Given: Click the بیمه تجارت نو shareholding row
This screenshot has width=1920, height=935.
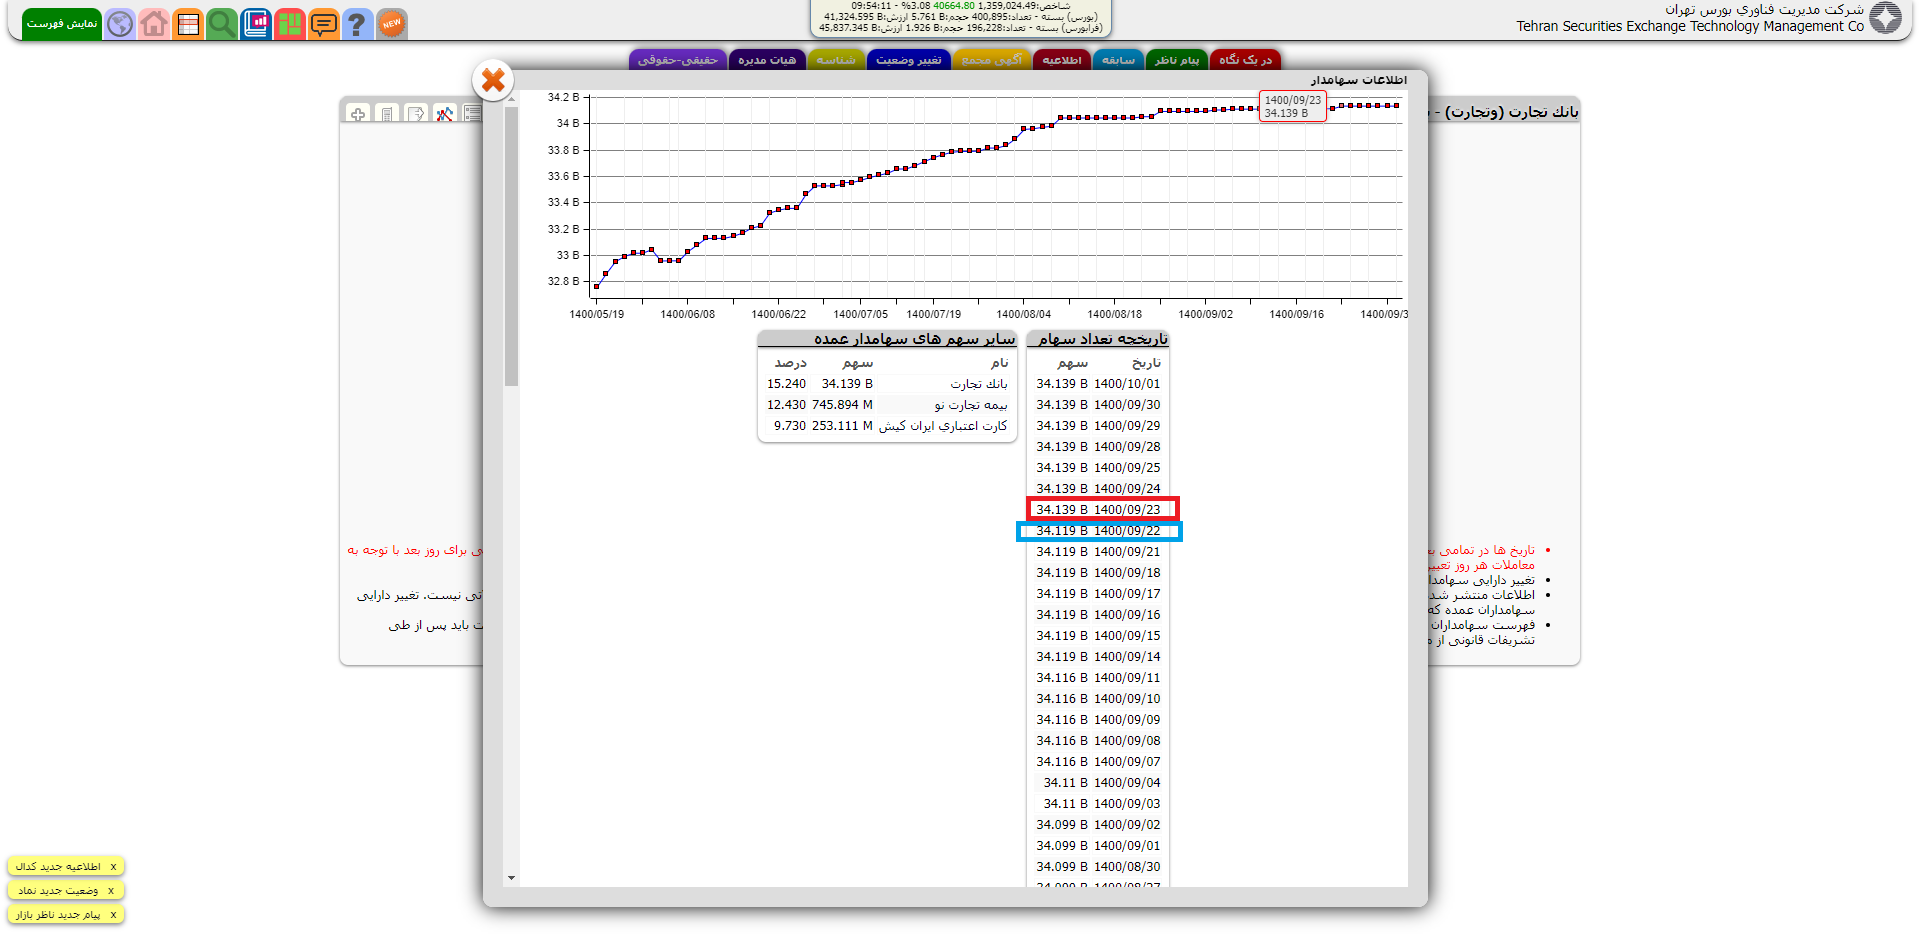Looking at the screenshot, I should [887, 405].
